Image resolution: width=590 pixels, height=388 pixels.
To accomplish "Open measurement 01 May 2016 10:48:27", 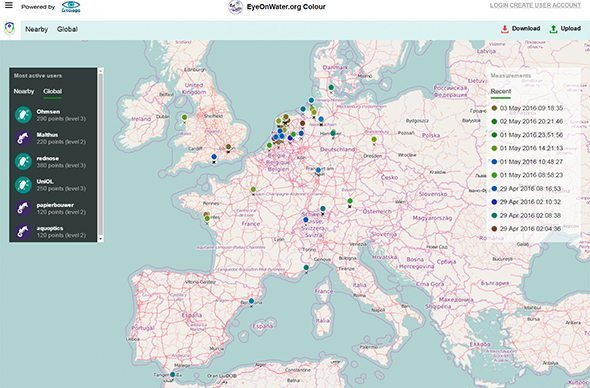I will tap(527, 162).
